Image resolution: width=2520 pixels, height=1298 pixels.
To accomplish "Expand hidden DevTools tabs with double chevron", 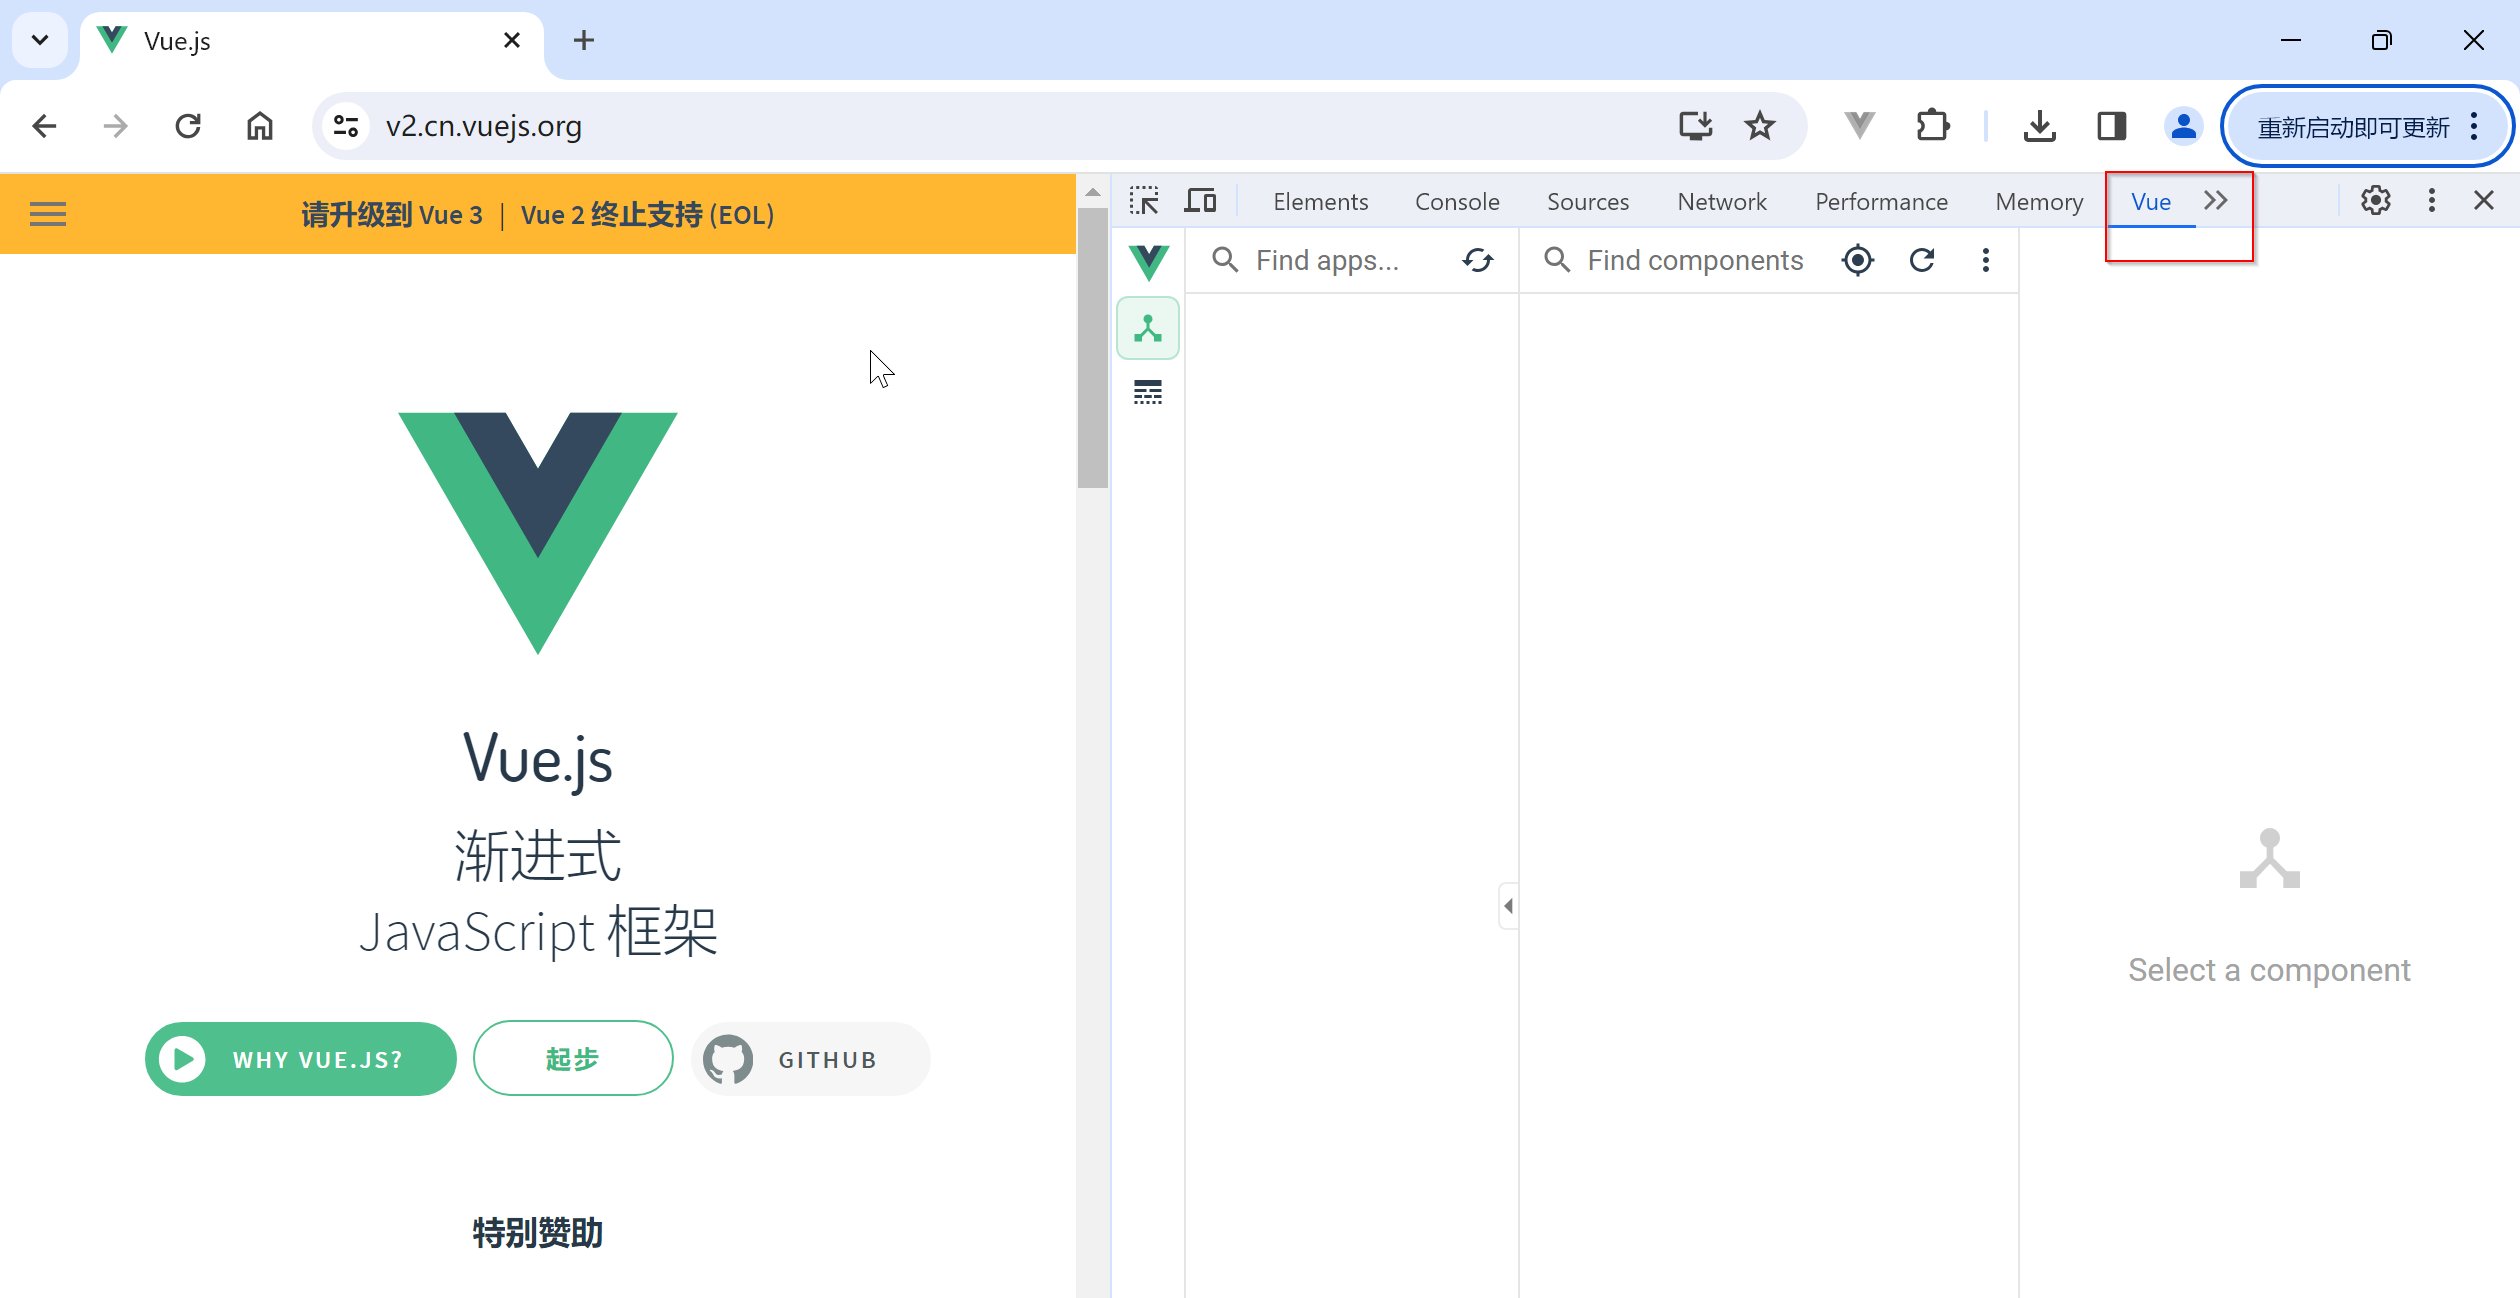I will pyautogui.click(x=2215, y=201).
